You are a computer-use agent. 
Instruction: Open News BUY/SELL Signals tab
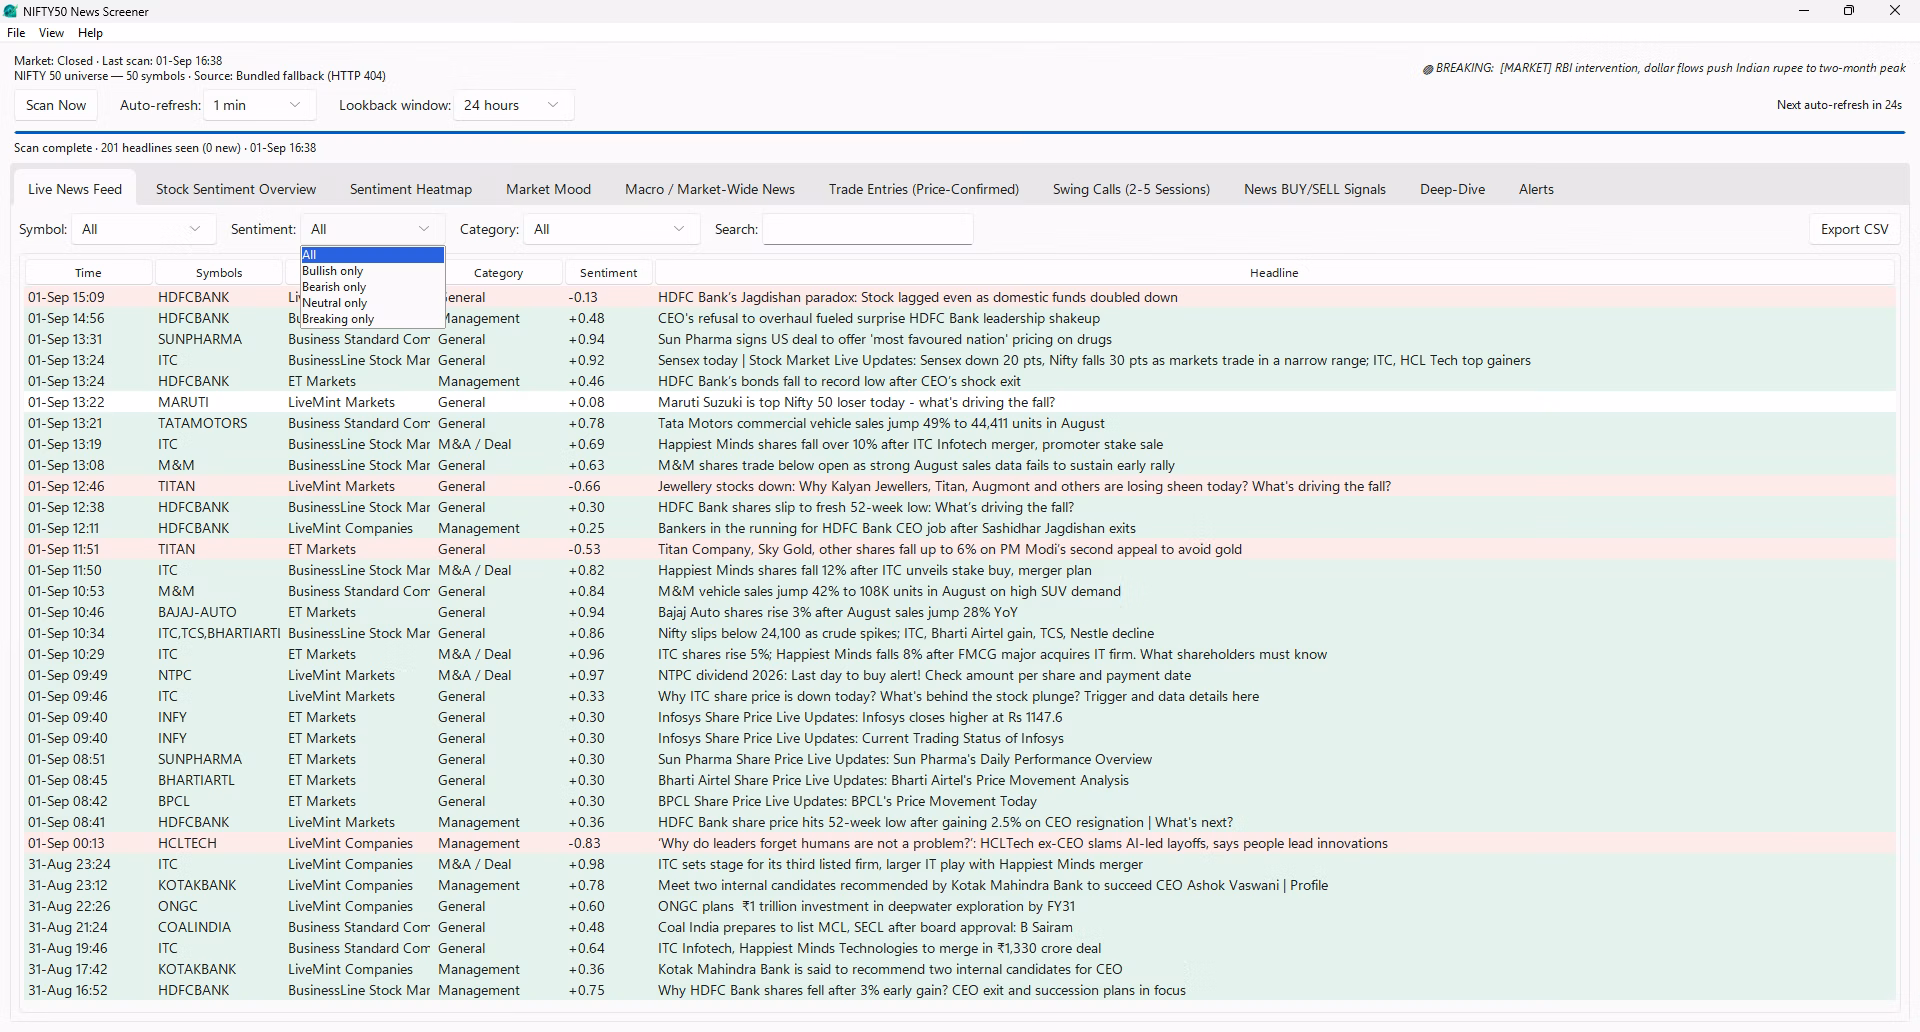coord(1315,189)
